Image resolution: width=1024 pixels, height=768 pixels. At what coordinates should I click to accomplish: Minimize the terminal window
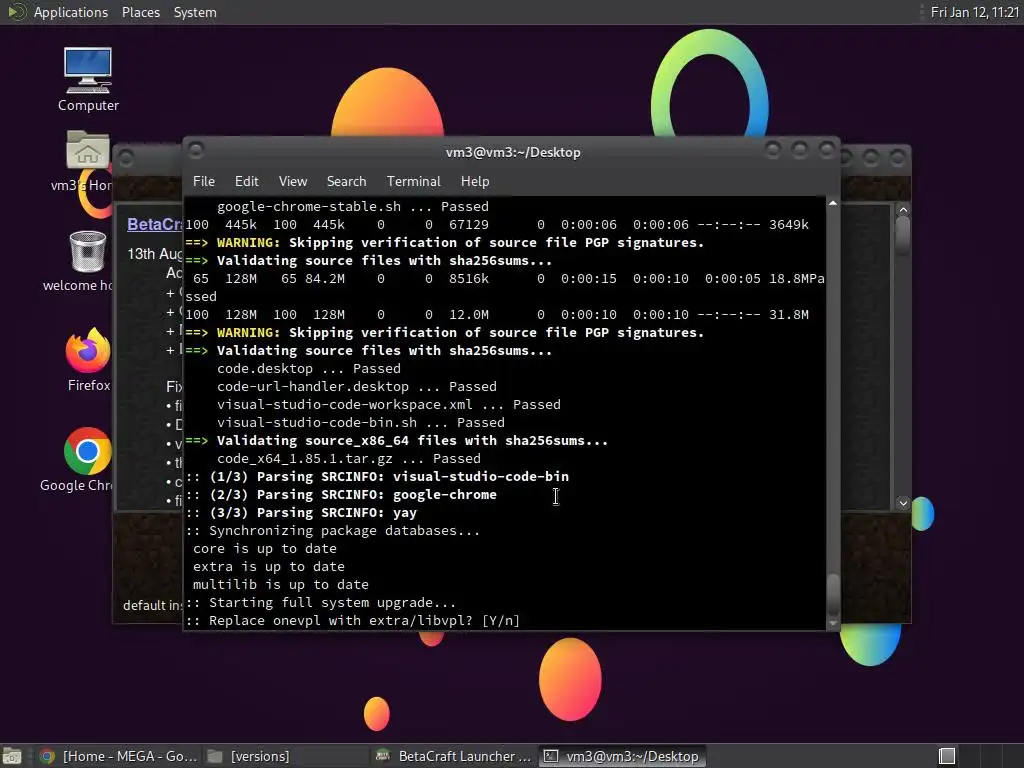click(x=773, y=150)
